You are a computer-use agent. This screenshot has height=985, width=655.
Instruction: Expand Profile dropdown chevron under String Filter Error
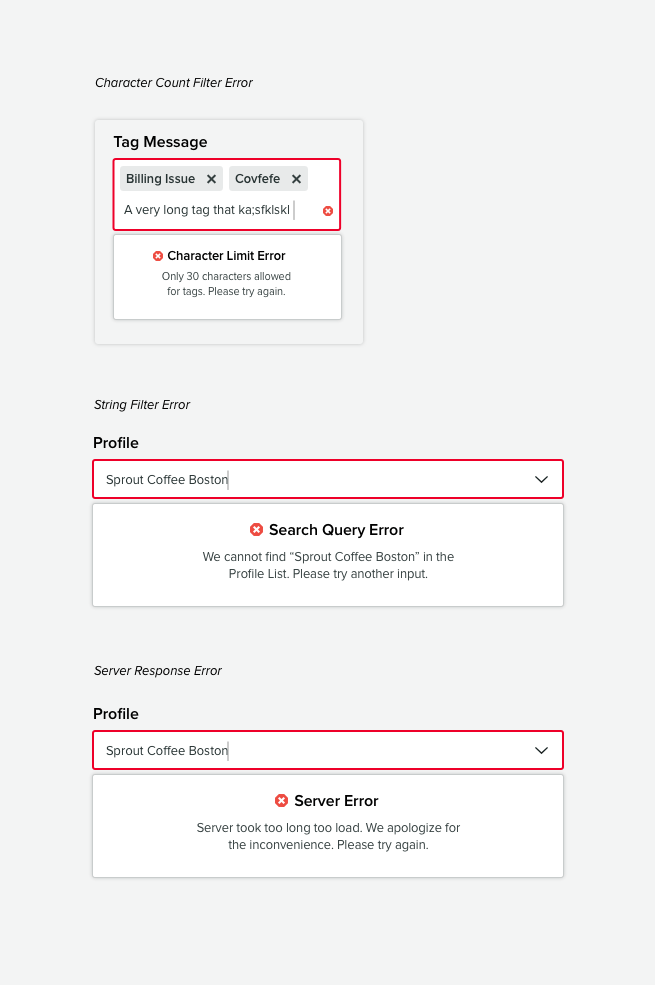pos(541,479)
